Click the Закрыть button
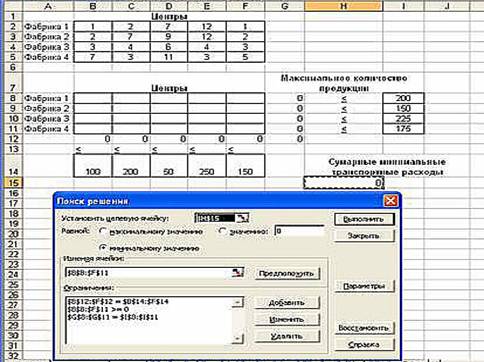 (364, 236)
